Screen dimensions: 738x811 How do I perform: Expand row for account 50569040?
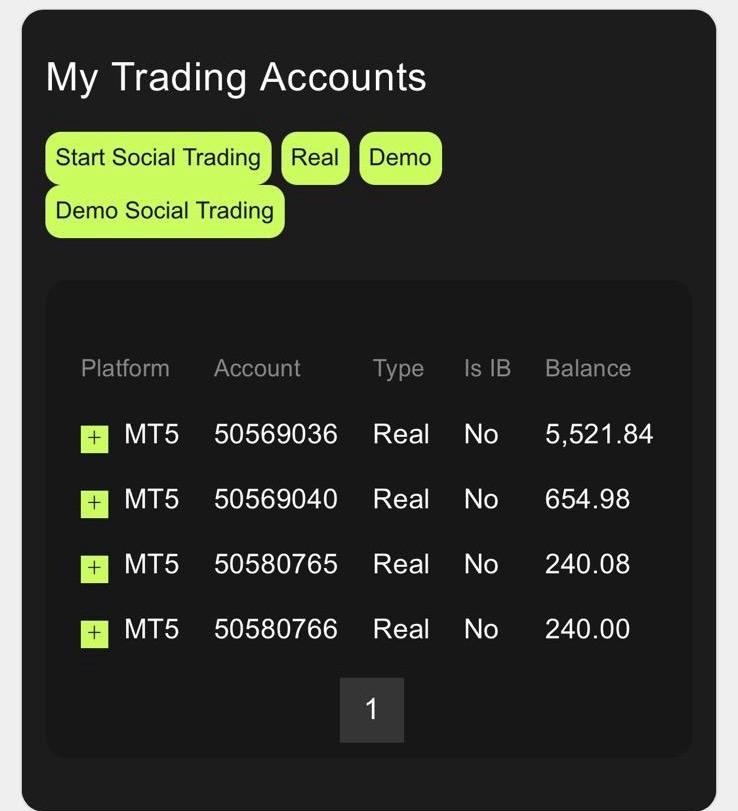point(94,504)
